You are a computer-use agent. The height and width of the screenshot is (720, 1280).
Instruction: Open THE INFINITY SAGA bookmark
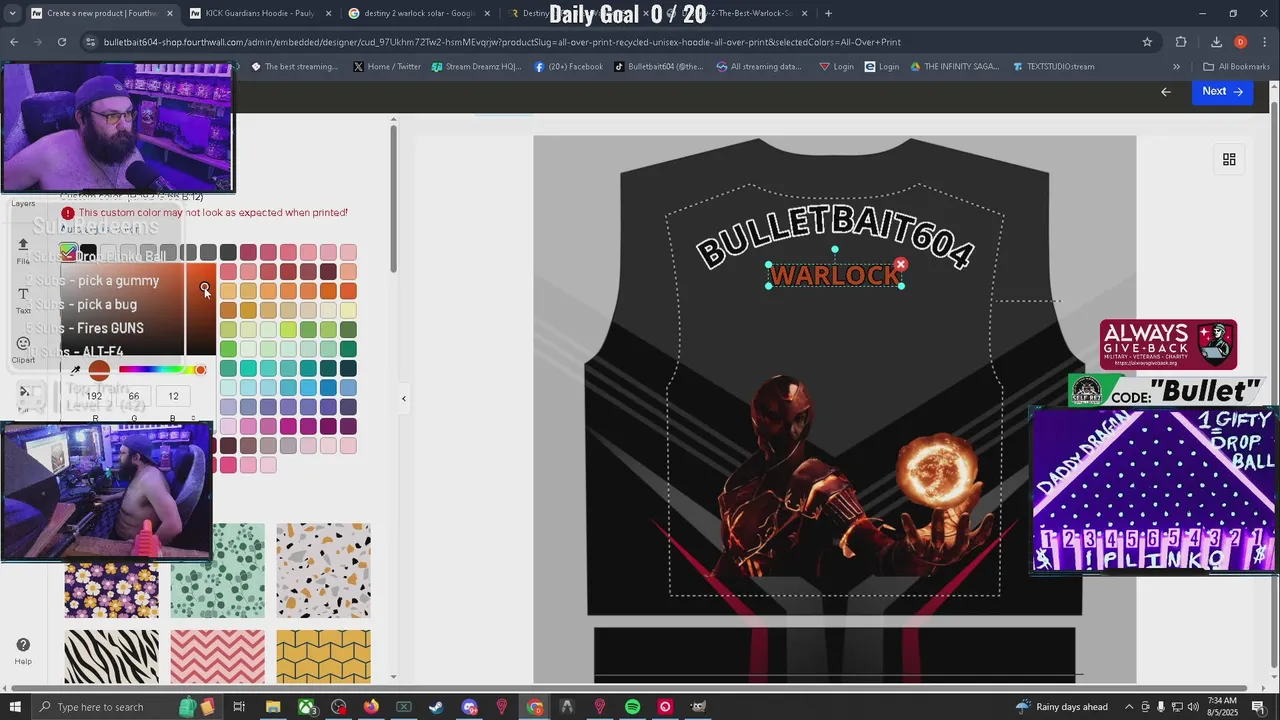[954, 67]
